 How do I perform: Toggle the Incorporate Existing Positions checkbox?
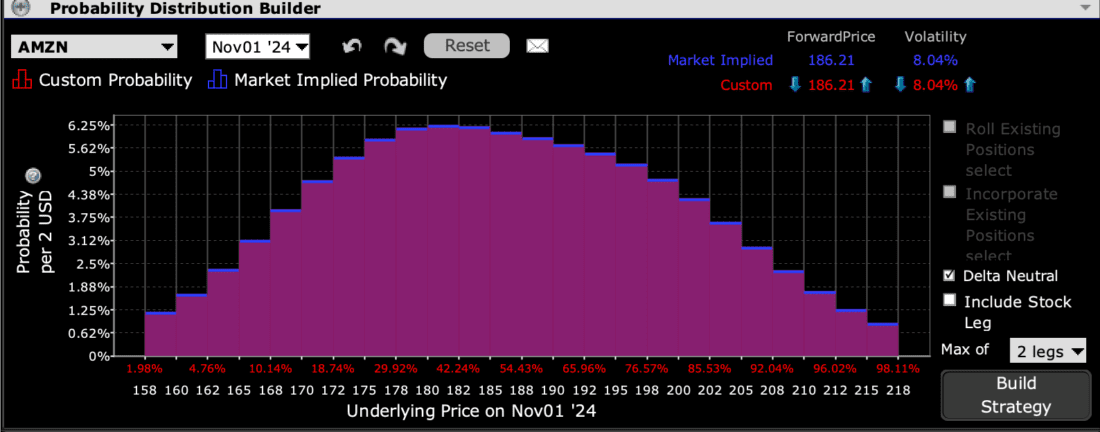click(x=950, y=191)
